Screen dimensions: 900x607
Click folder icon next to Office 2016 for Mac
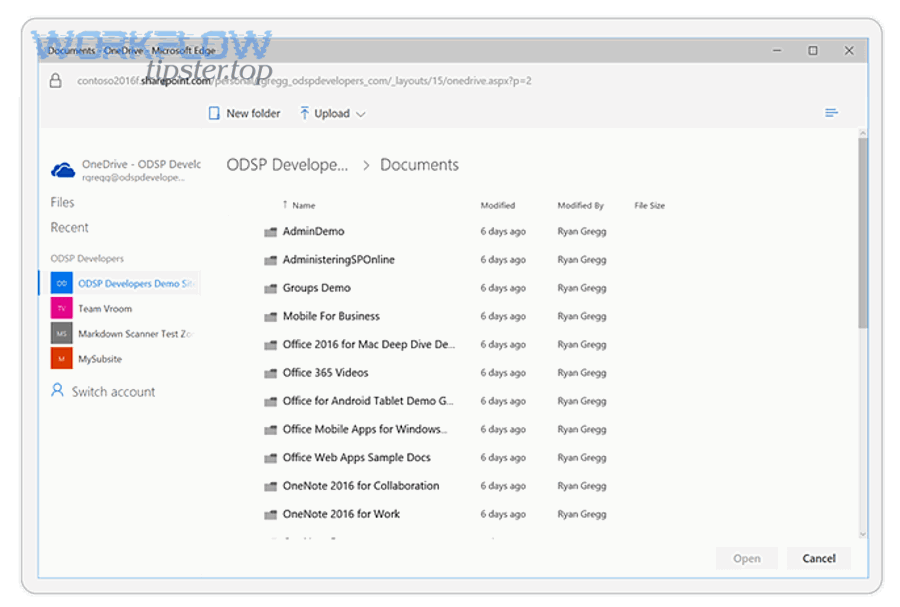point(270,345)
